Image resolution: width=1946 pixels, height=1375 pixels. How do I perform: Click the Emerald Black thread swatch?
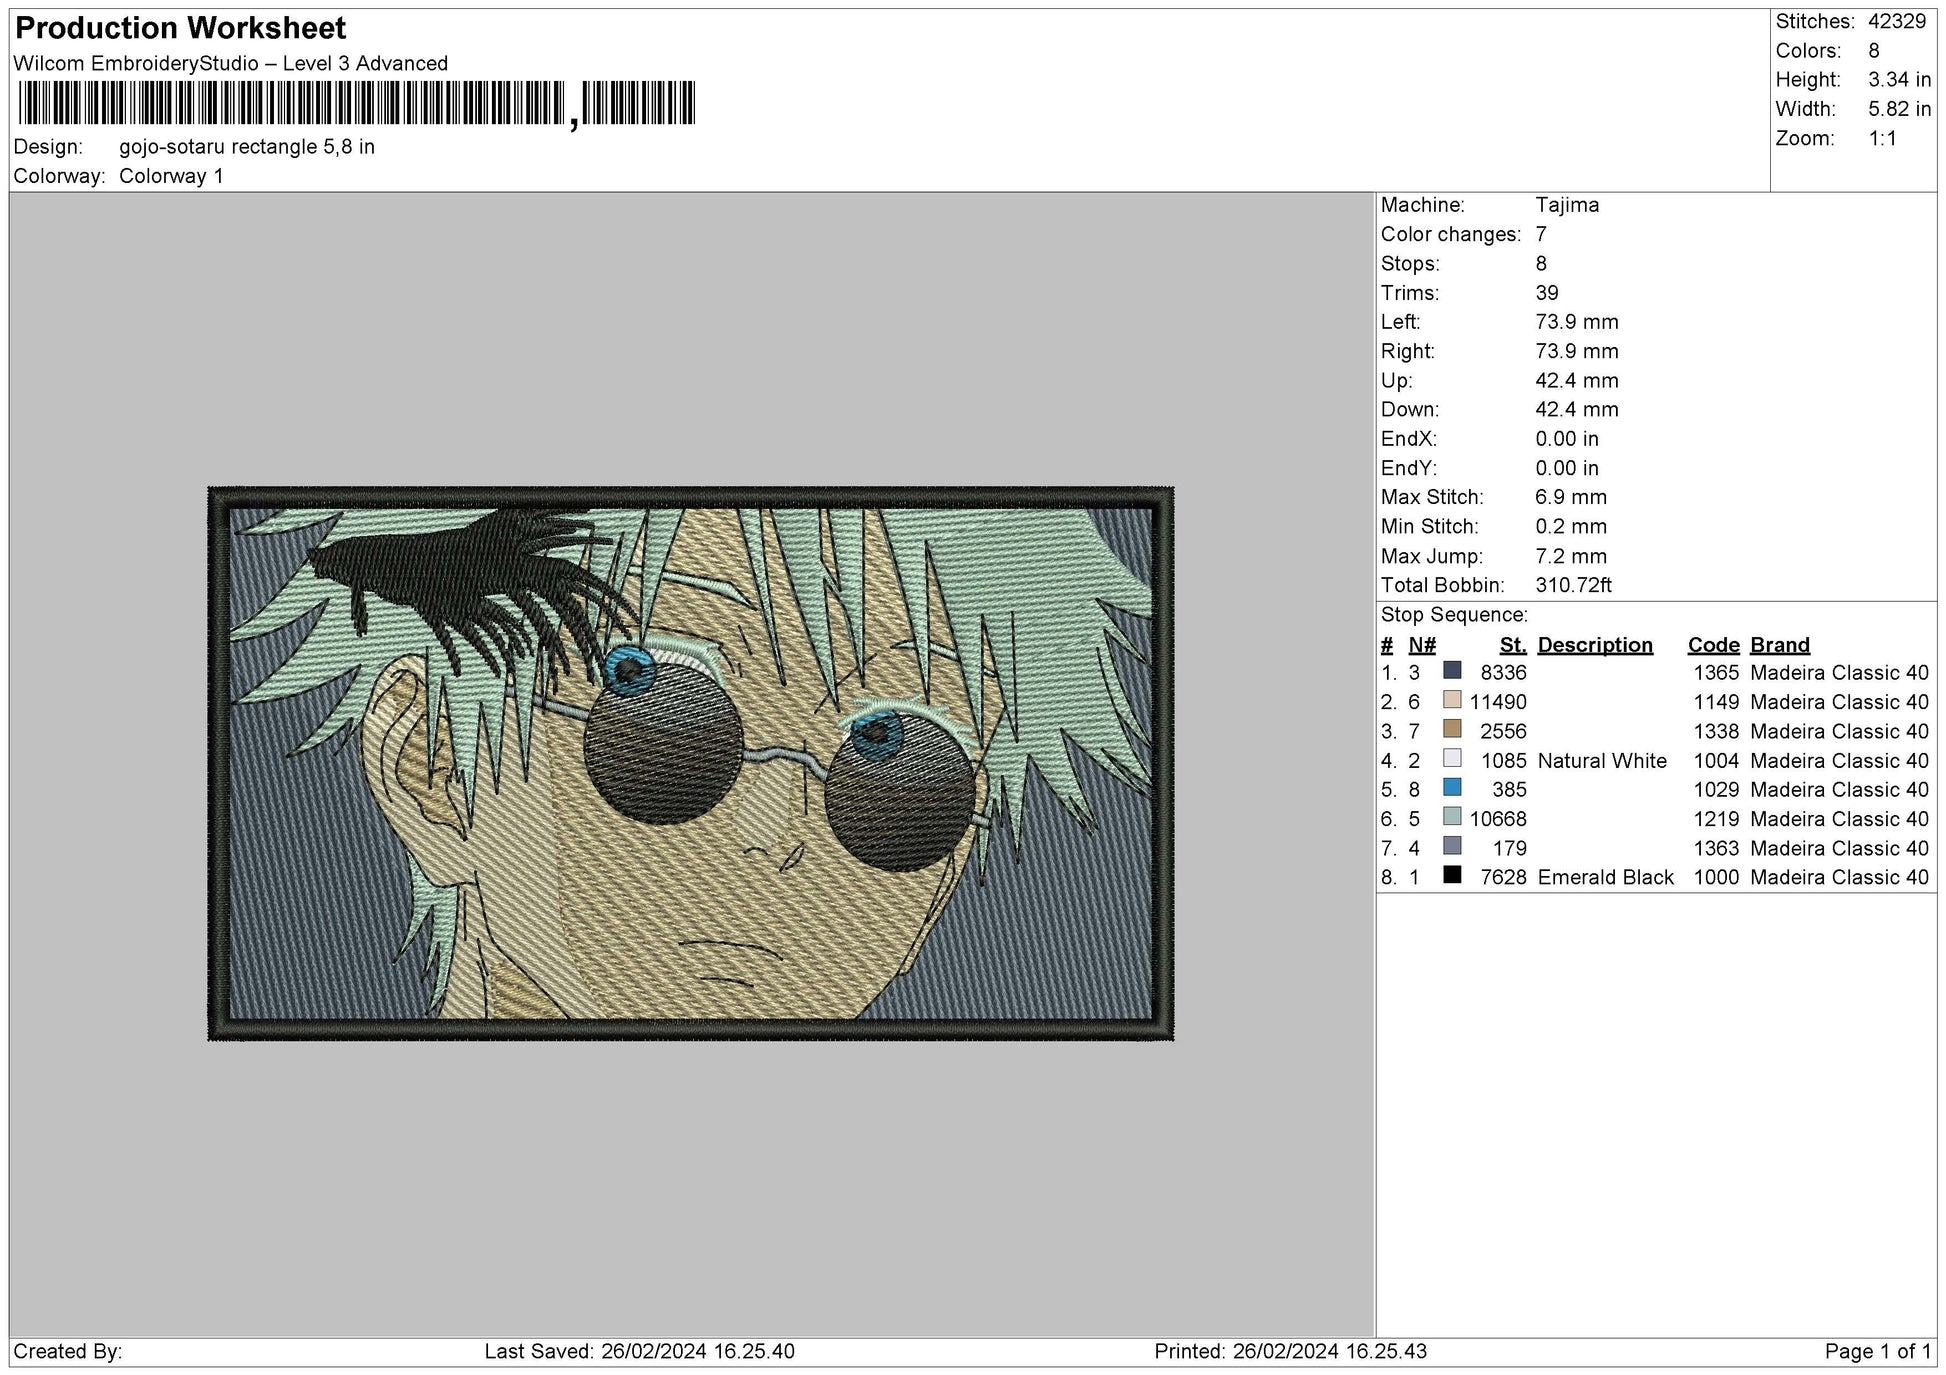pos(1452,875)
